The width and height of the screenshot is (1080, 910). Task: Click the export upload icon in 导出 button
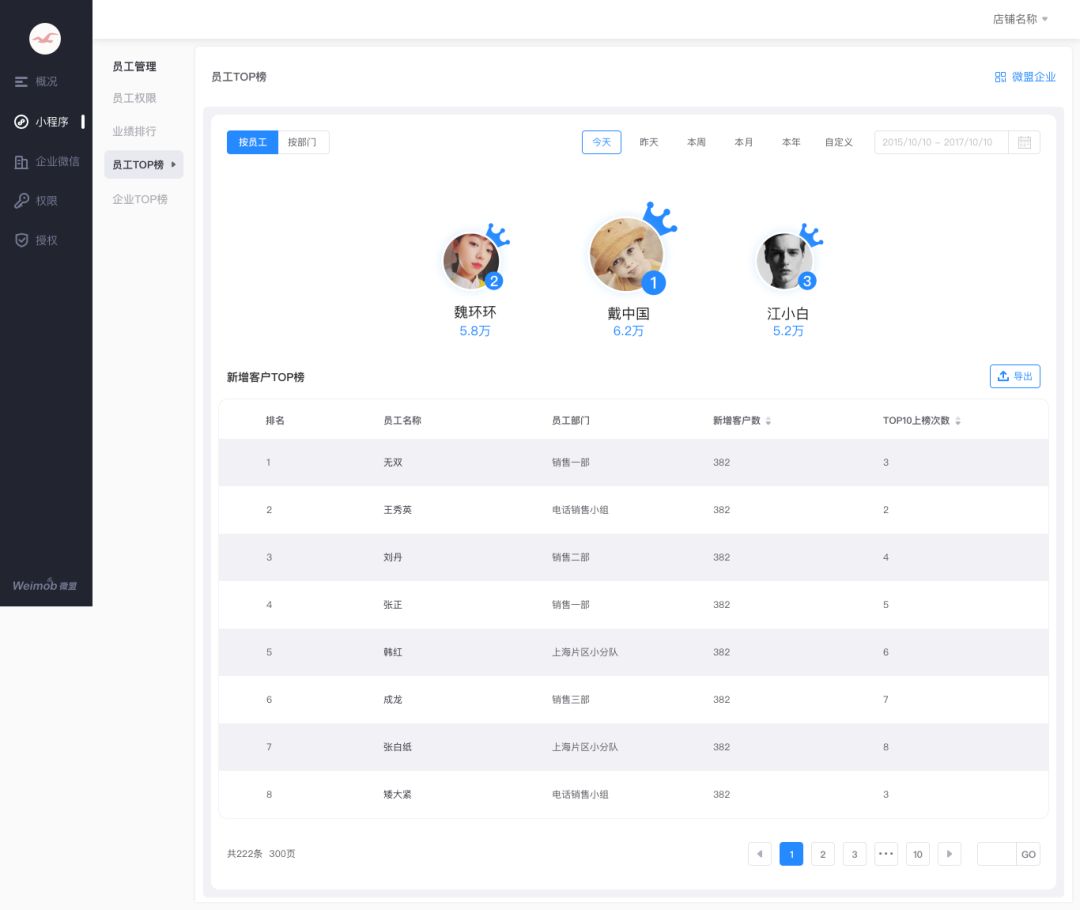(1004, 376)
